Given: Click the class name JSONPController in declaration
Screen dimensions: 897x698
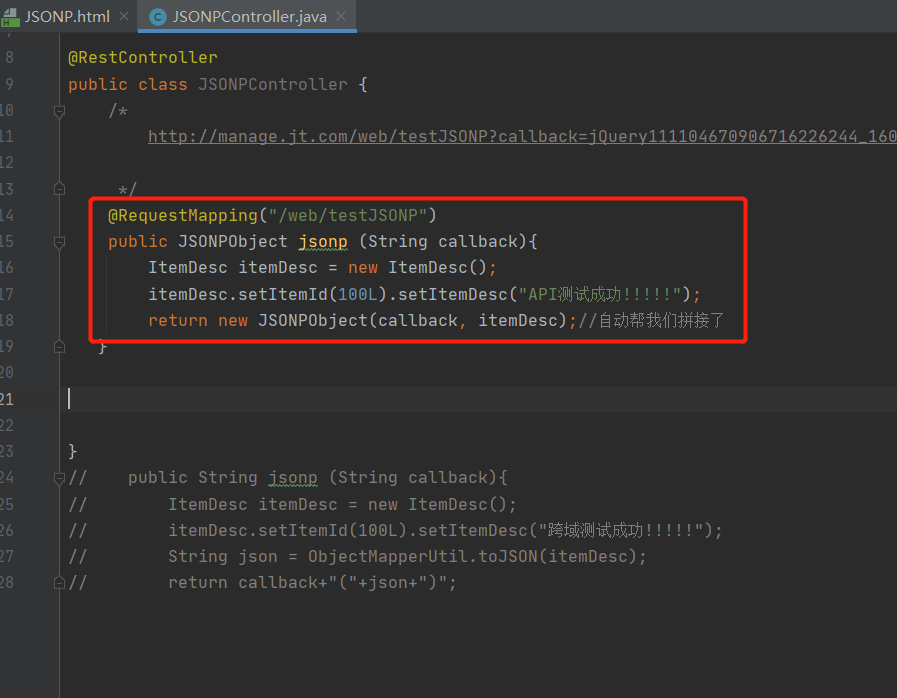Looking at the screenshot, I should [272, 84].
